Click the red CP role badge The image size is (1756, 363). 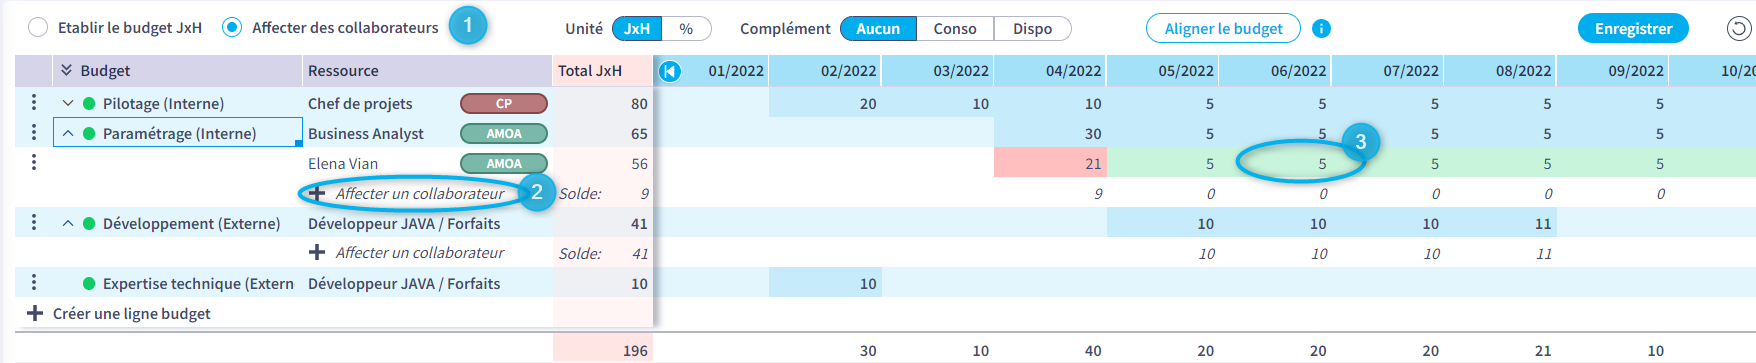click(504, 103)
